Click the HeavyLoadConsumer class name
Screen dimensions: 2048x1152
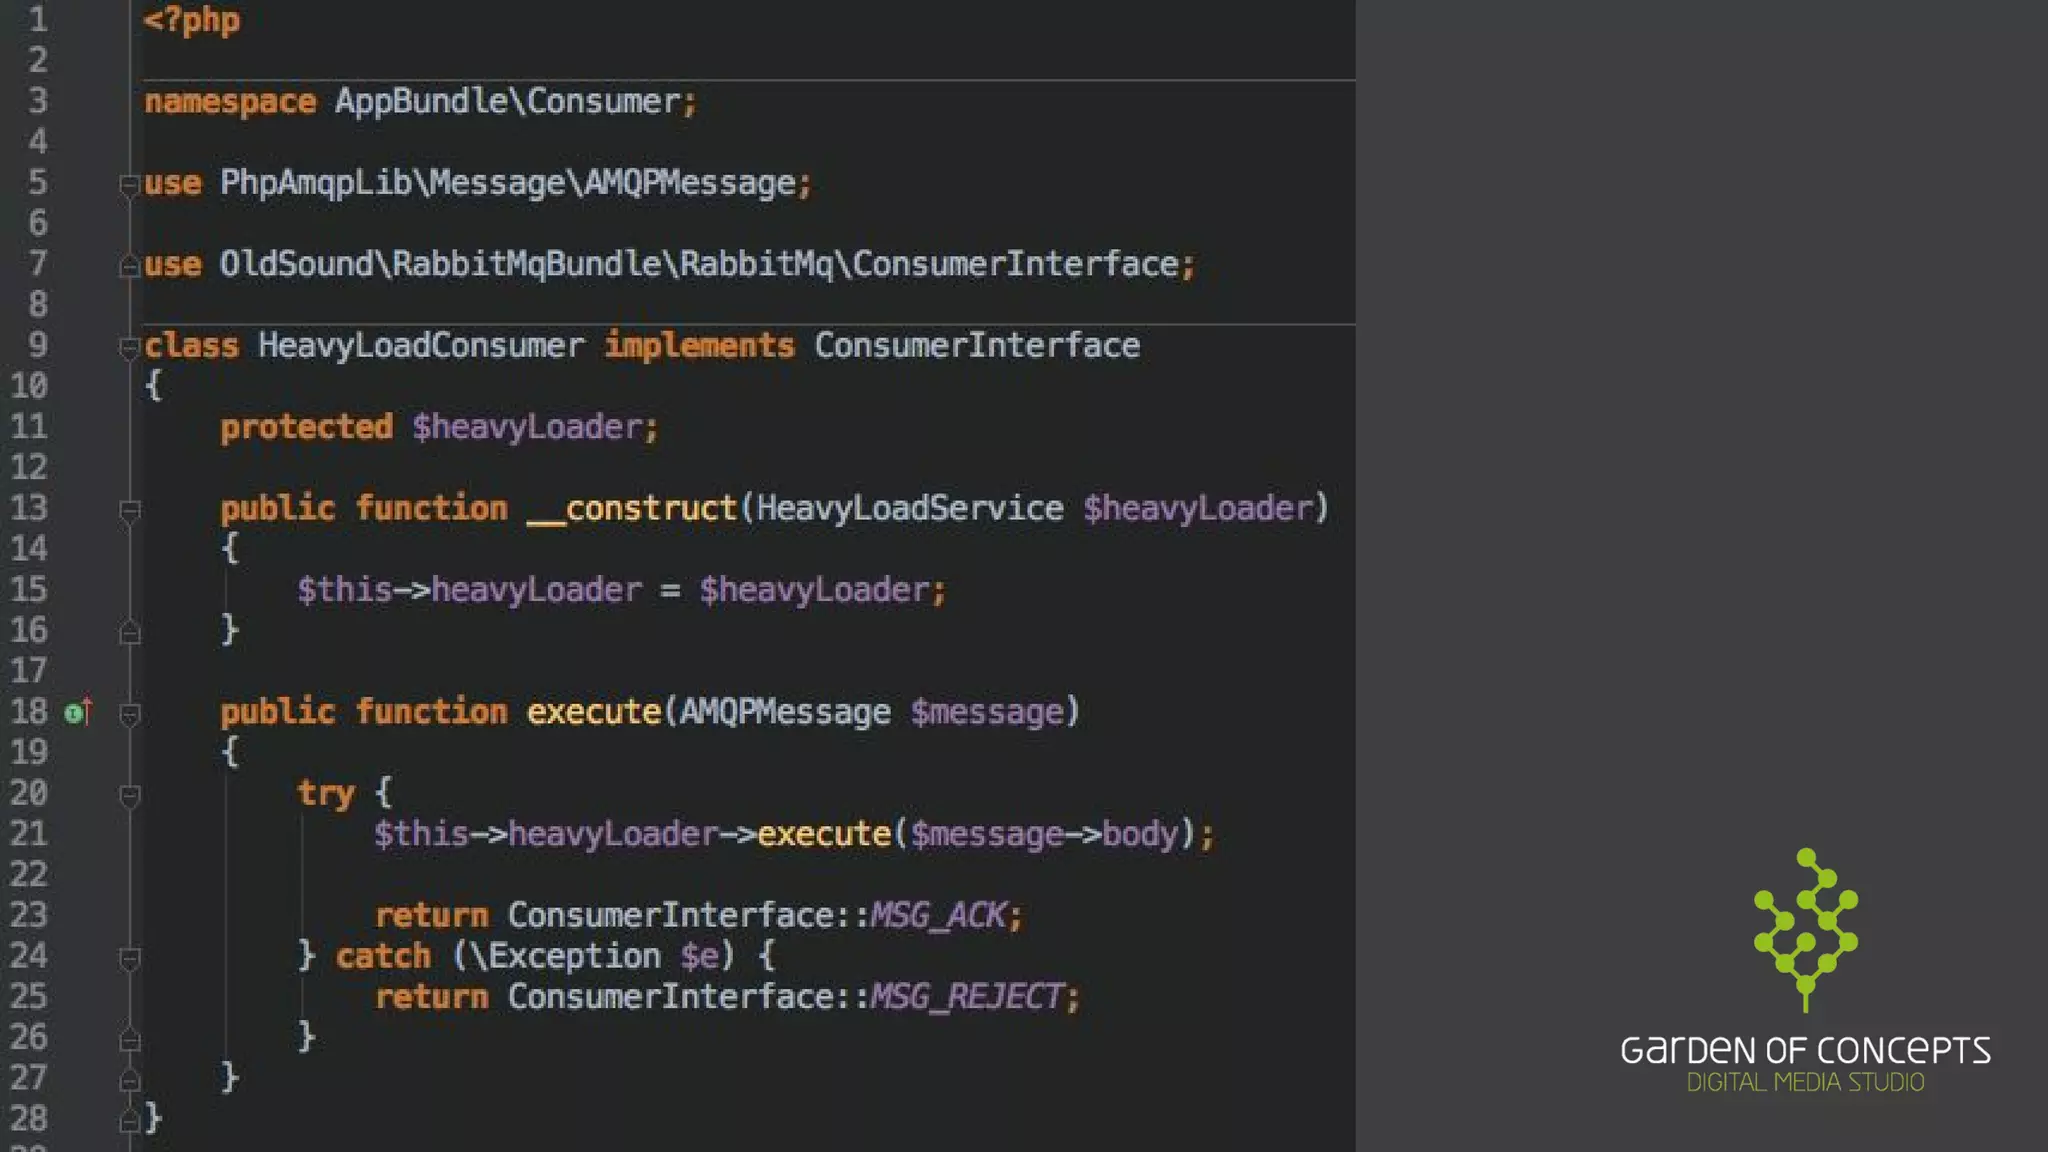(421, 347)
